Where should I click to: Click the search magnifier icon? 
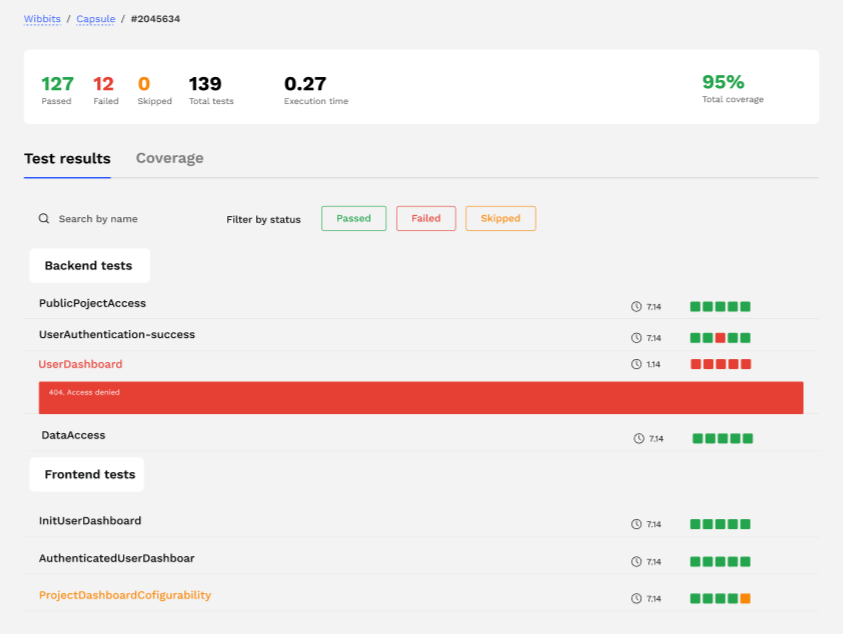click(x=44, y=218)
